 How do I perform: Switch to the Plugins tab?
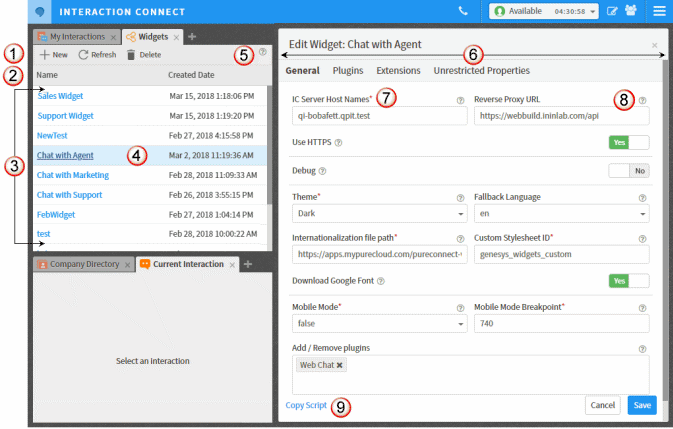(347, 71)
